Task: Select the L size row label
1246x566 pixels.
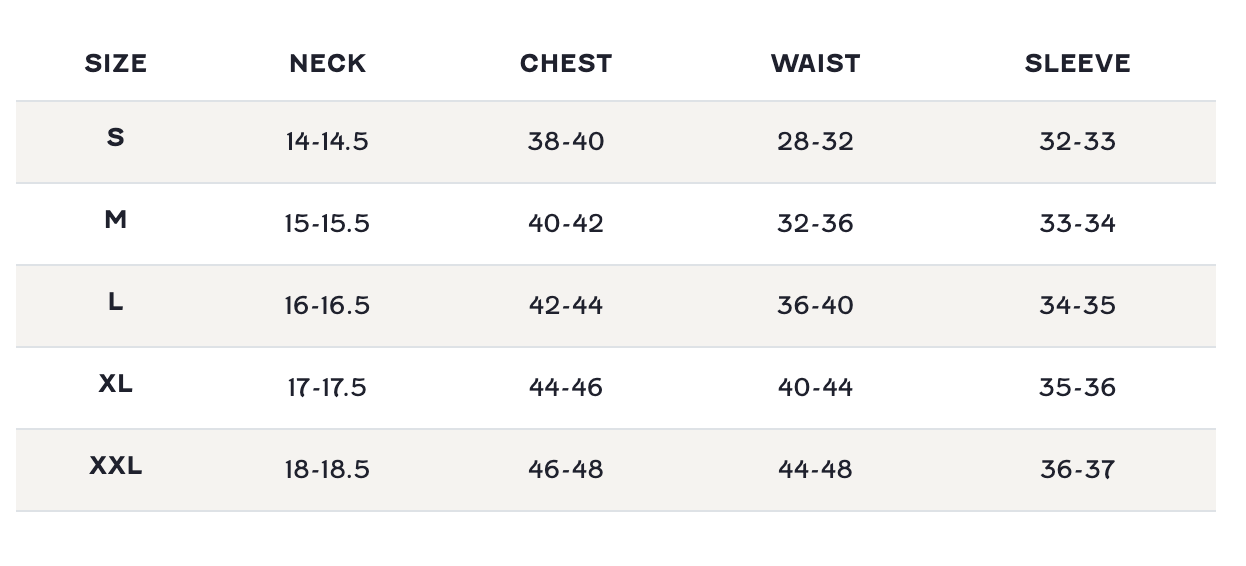Action: coord(116,301)
